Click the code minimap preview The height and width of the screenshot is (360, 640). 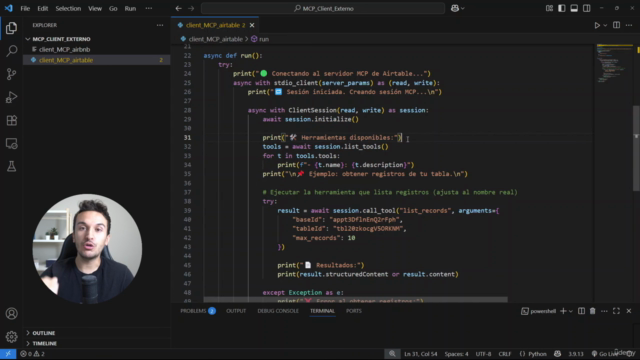tap(614, 63)
